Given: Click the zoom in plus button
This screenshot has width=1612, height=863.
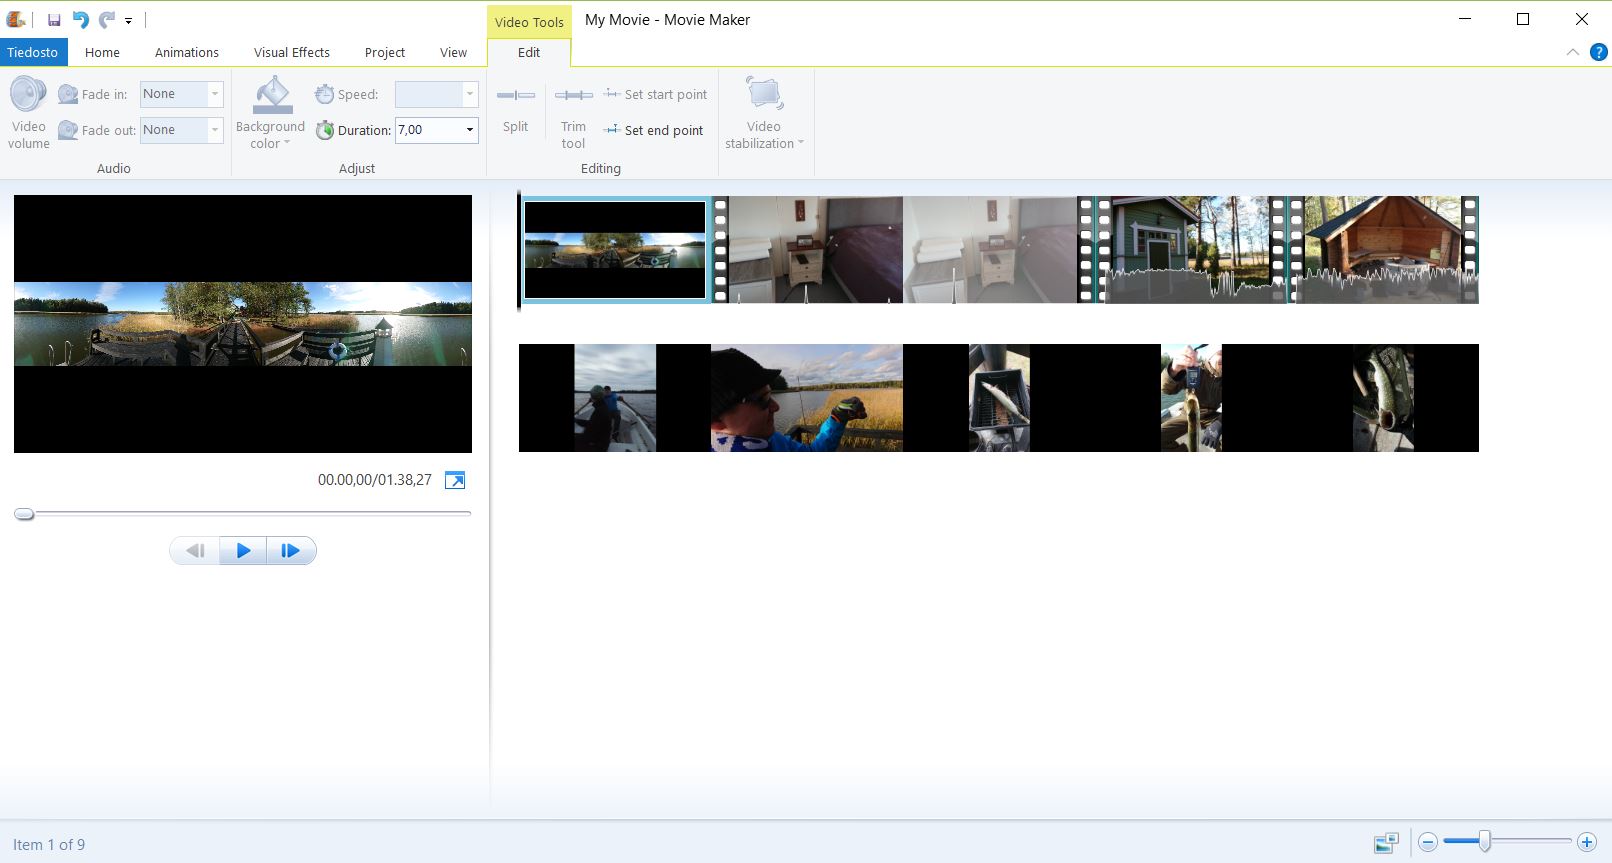Looking at the screenshot, I should point(1586,842).
